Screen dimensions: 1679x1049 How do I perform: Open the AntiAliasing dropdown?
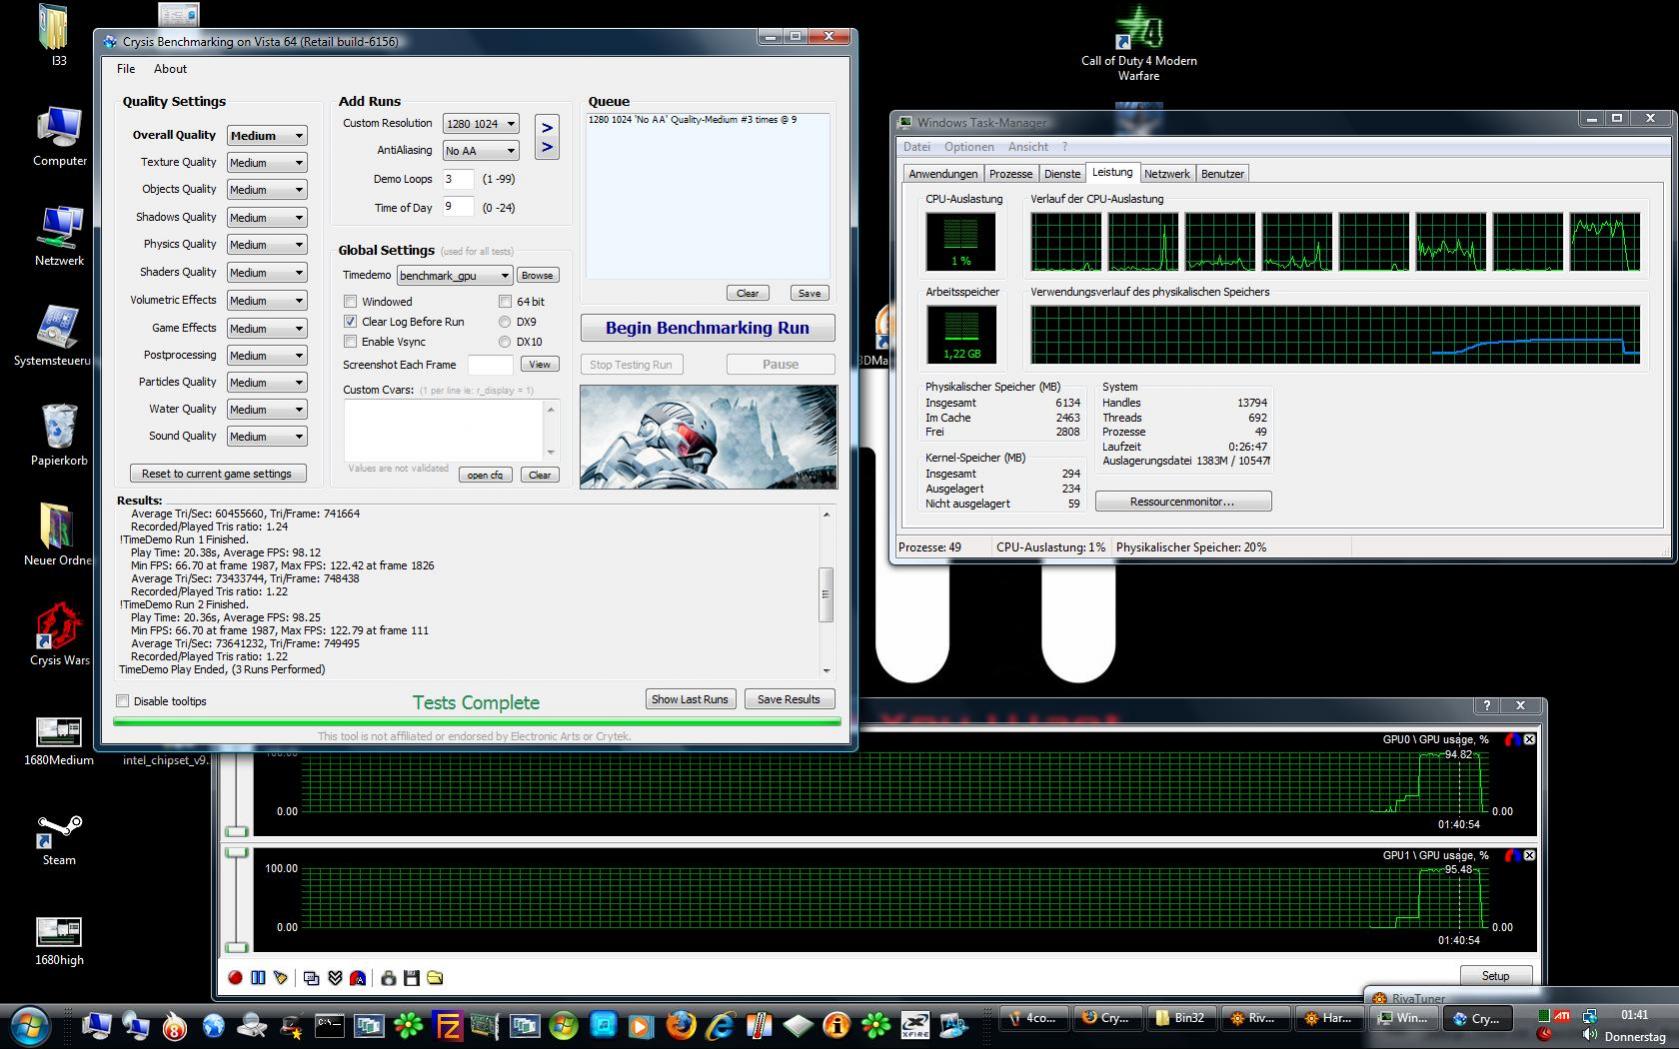[x=481, y=150]
